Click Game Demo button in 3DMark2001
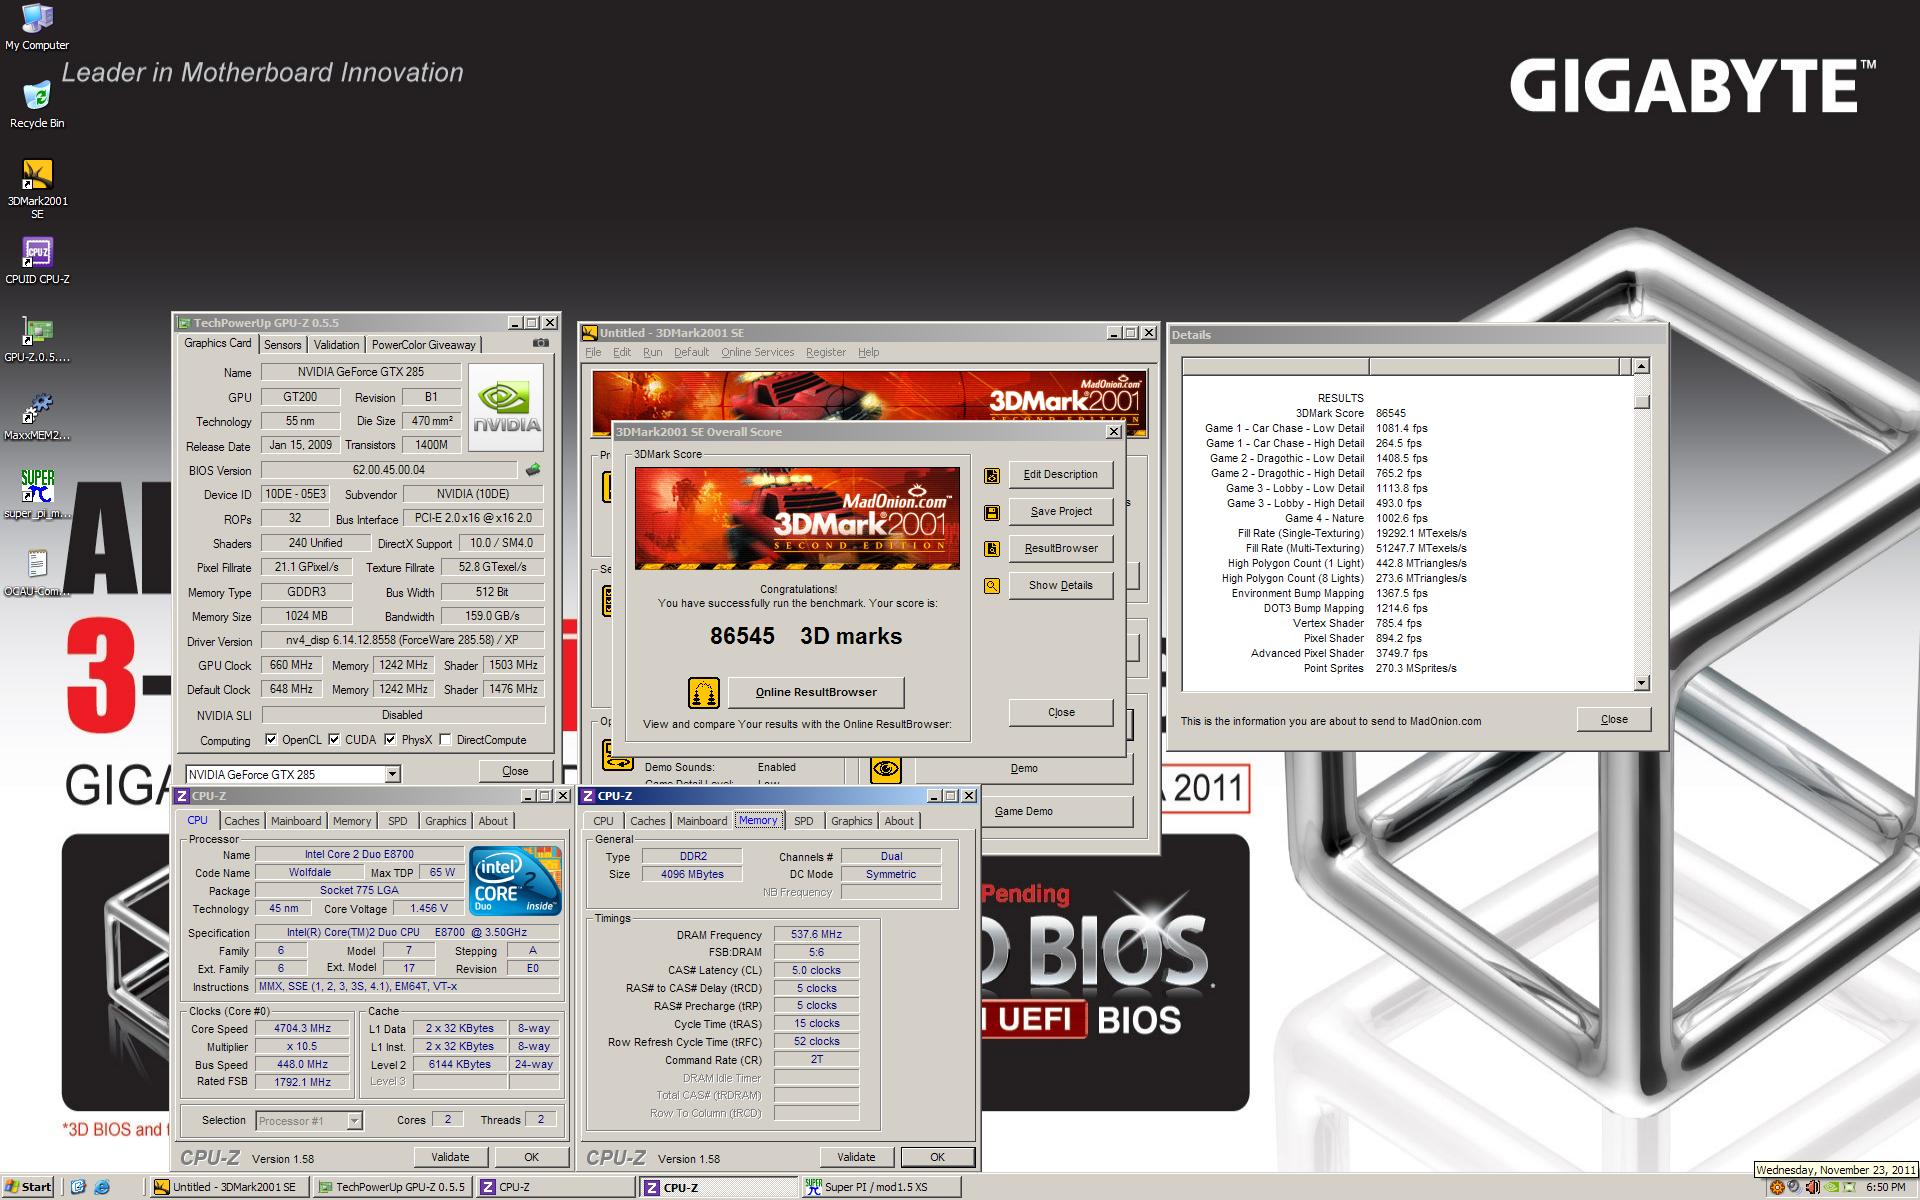Viewport: 1920px width, 1200px height. tap(1024, 812)
